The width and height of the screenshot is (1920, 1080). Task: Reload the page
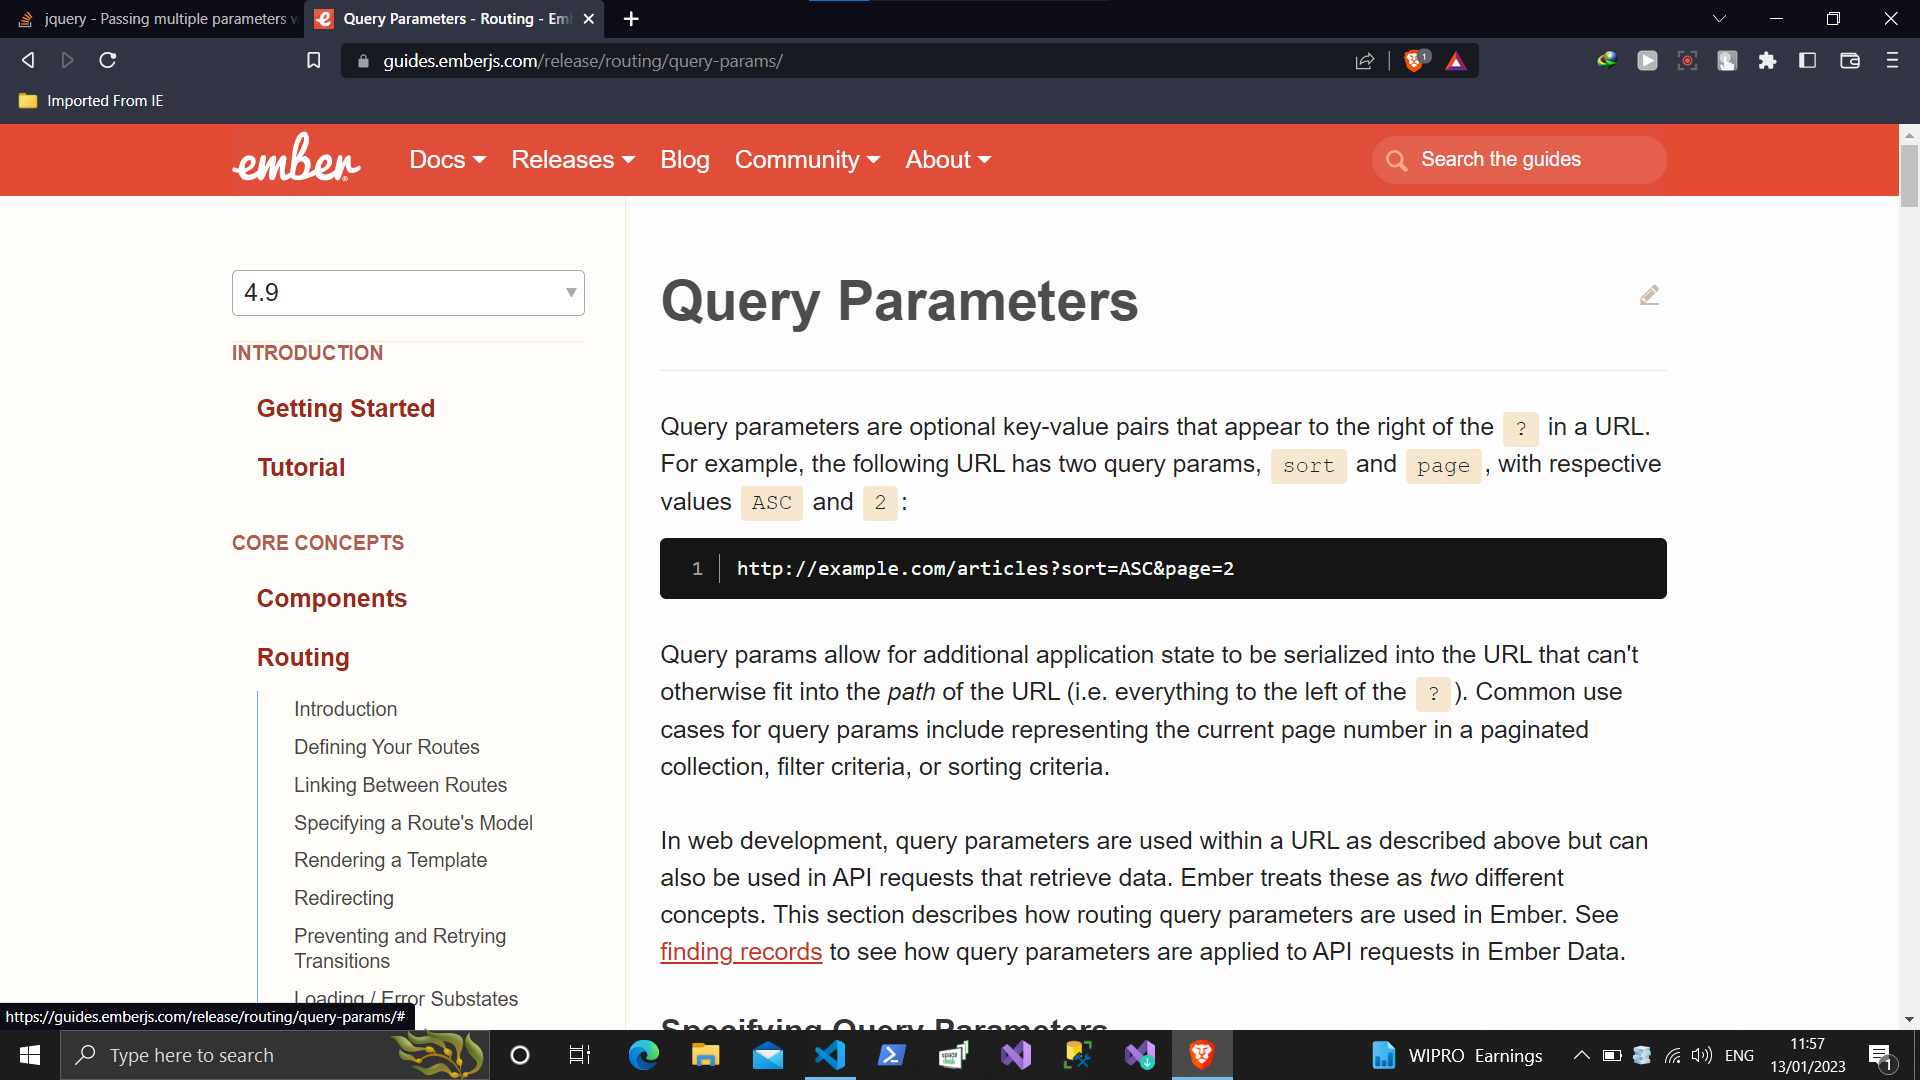[108, 61]
